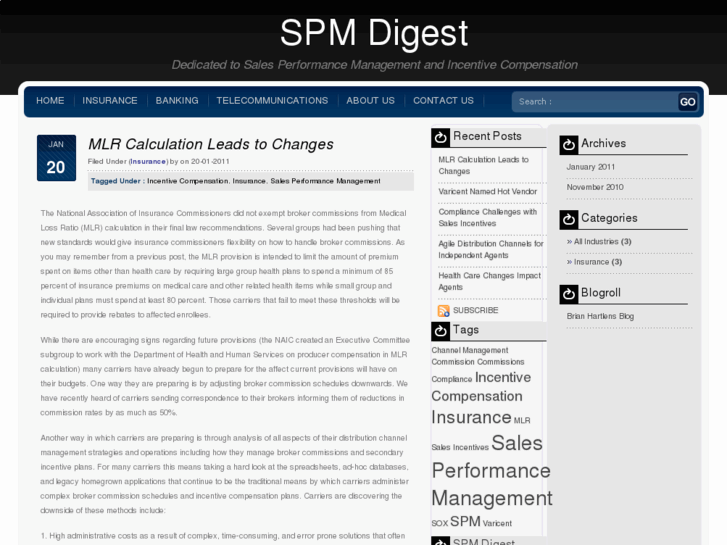Click the Incentive Compensation tagged-under link
Screen dimensions: 727x545
click(x=188, y=181)
